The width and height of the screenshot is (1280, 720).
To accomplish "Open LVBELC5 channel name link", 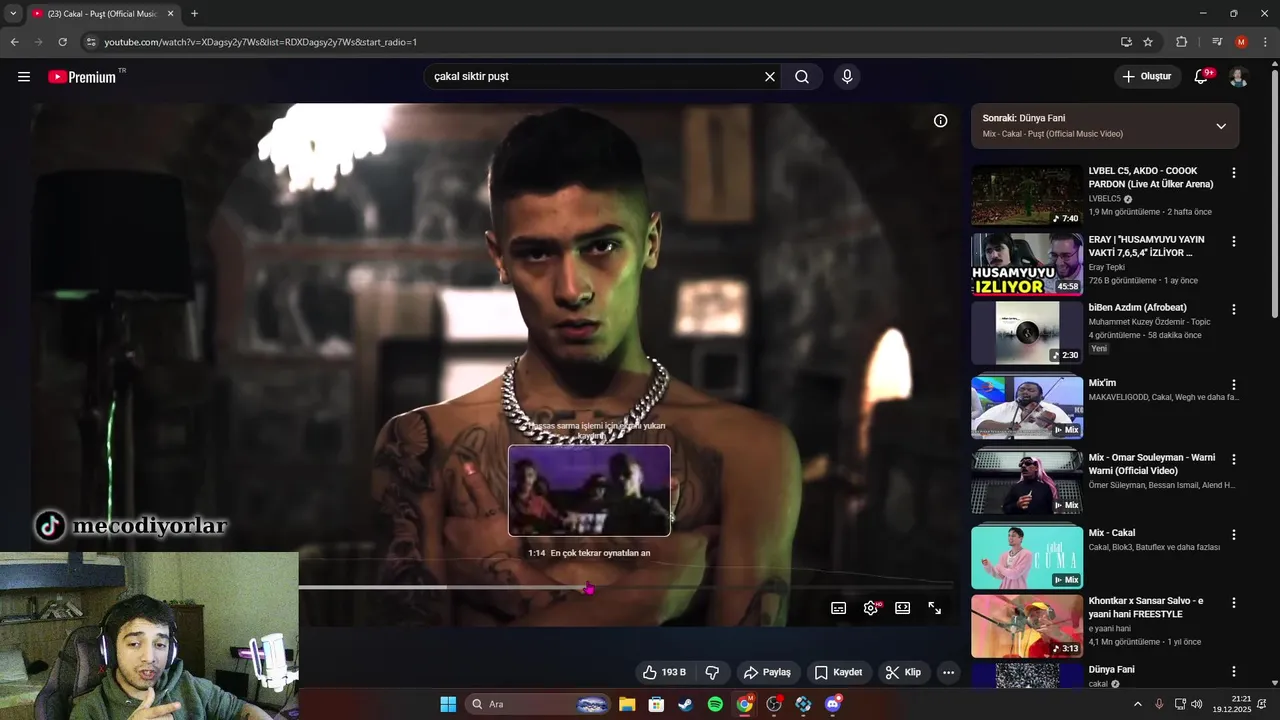I will coord(1105,199).
